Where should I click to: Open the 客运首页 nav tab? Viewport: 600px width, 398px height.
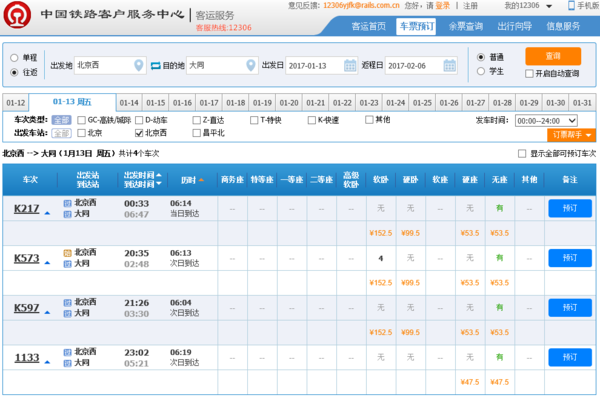pos(368,26)
